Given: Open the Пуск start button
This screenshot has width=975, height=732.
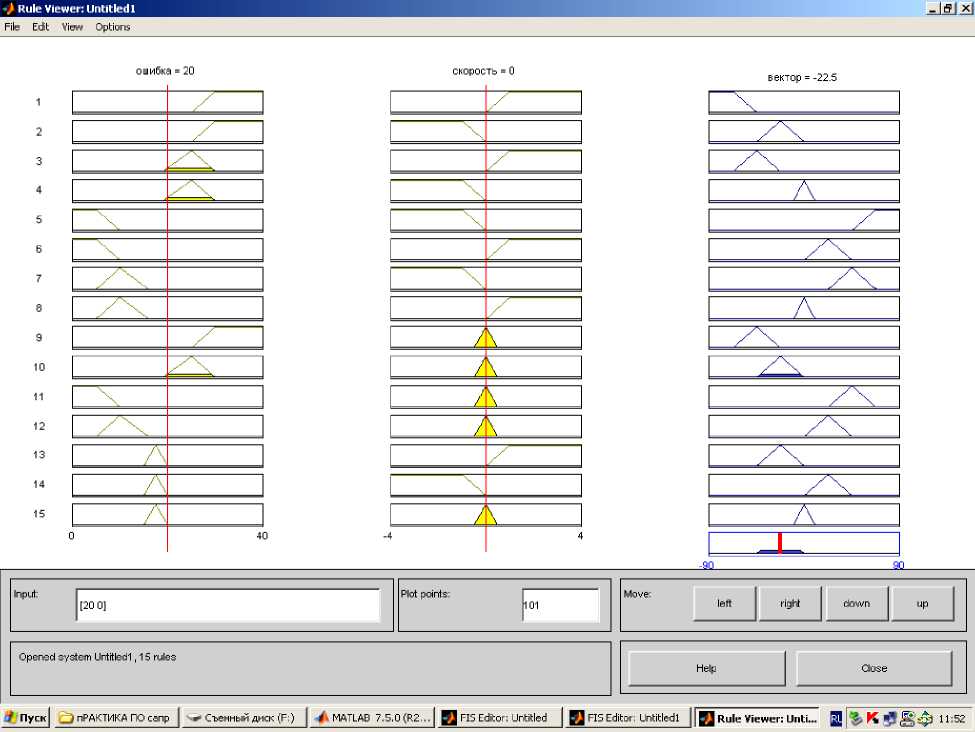Looking at the screenshot, I should coord(25,718).
